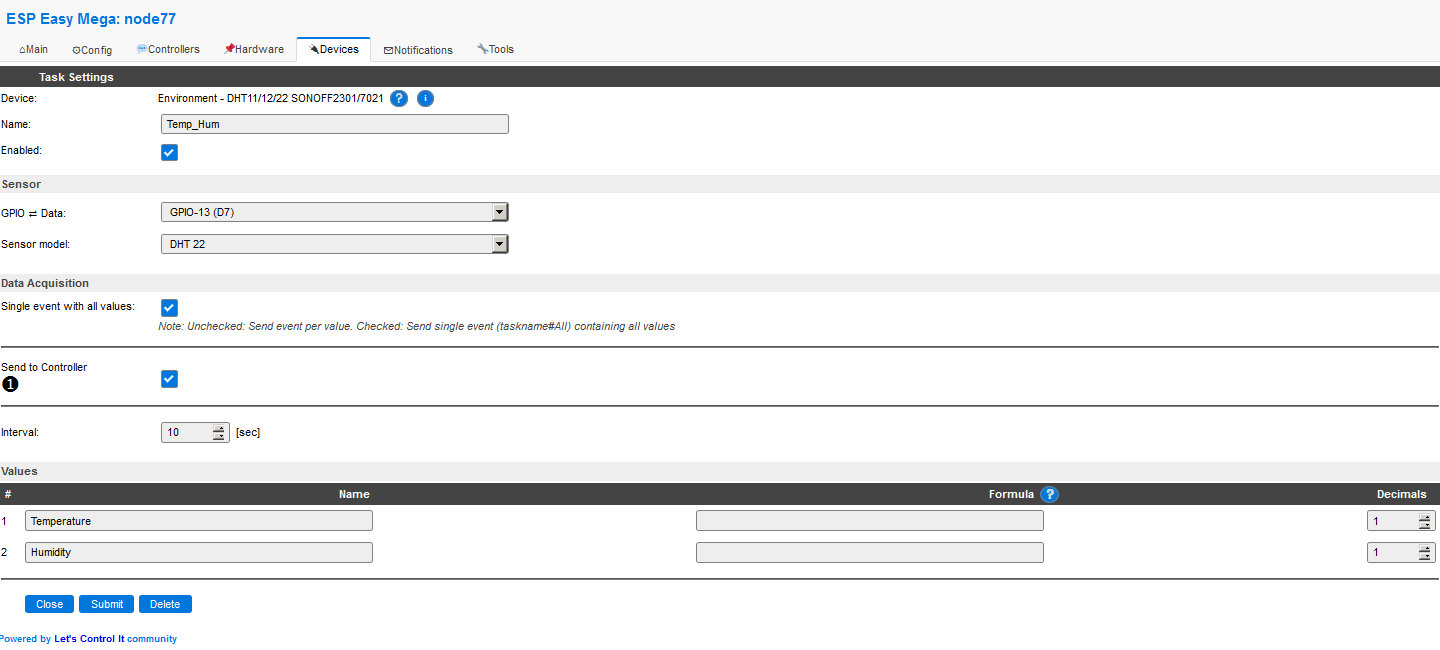Increase Humidity decimals with up arrow
The image size is (1440, 650).
pos(1424,548)
